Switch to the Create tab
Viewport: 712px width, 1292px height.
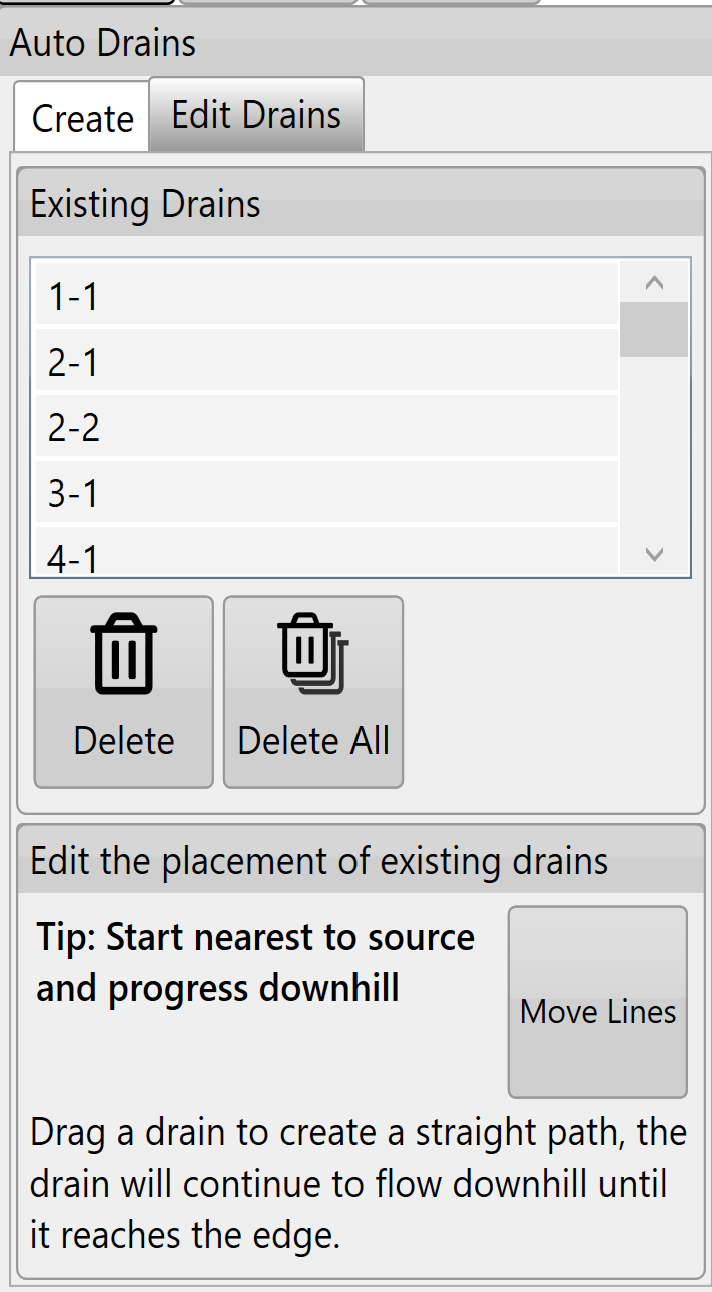[82, 118]
